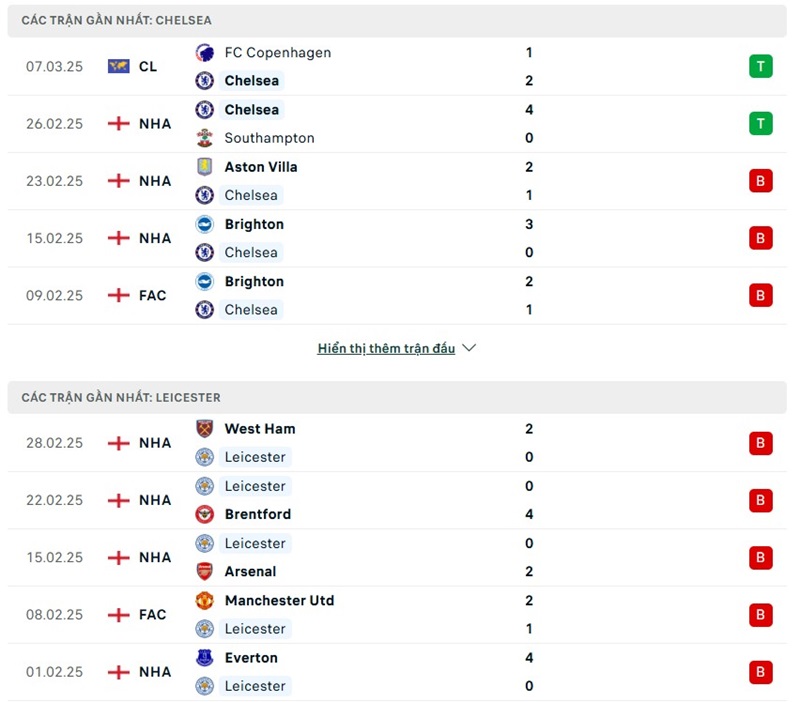Click Champions League flag icon
The width and height of the screenshot is (800, 702).
(x=119, y=67)
